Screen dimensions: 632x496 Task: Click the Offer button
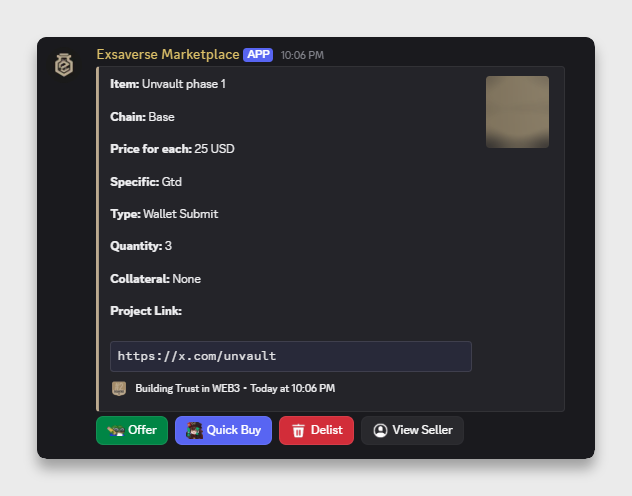tap(132, 430)
